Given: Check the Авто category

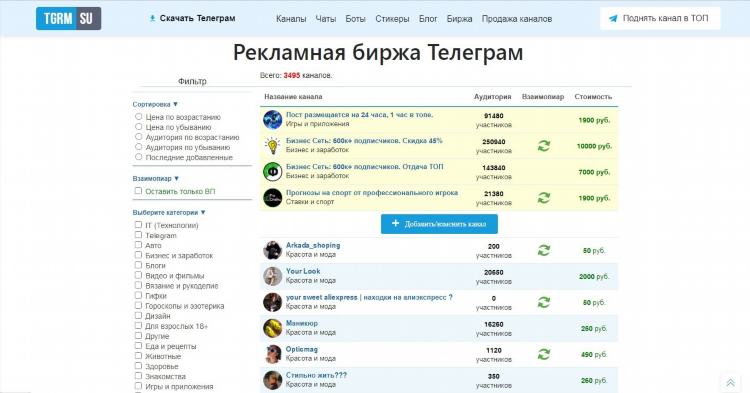Looking at the screenshot, I should tap(138, 245).
